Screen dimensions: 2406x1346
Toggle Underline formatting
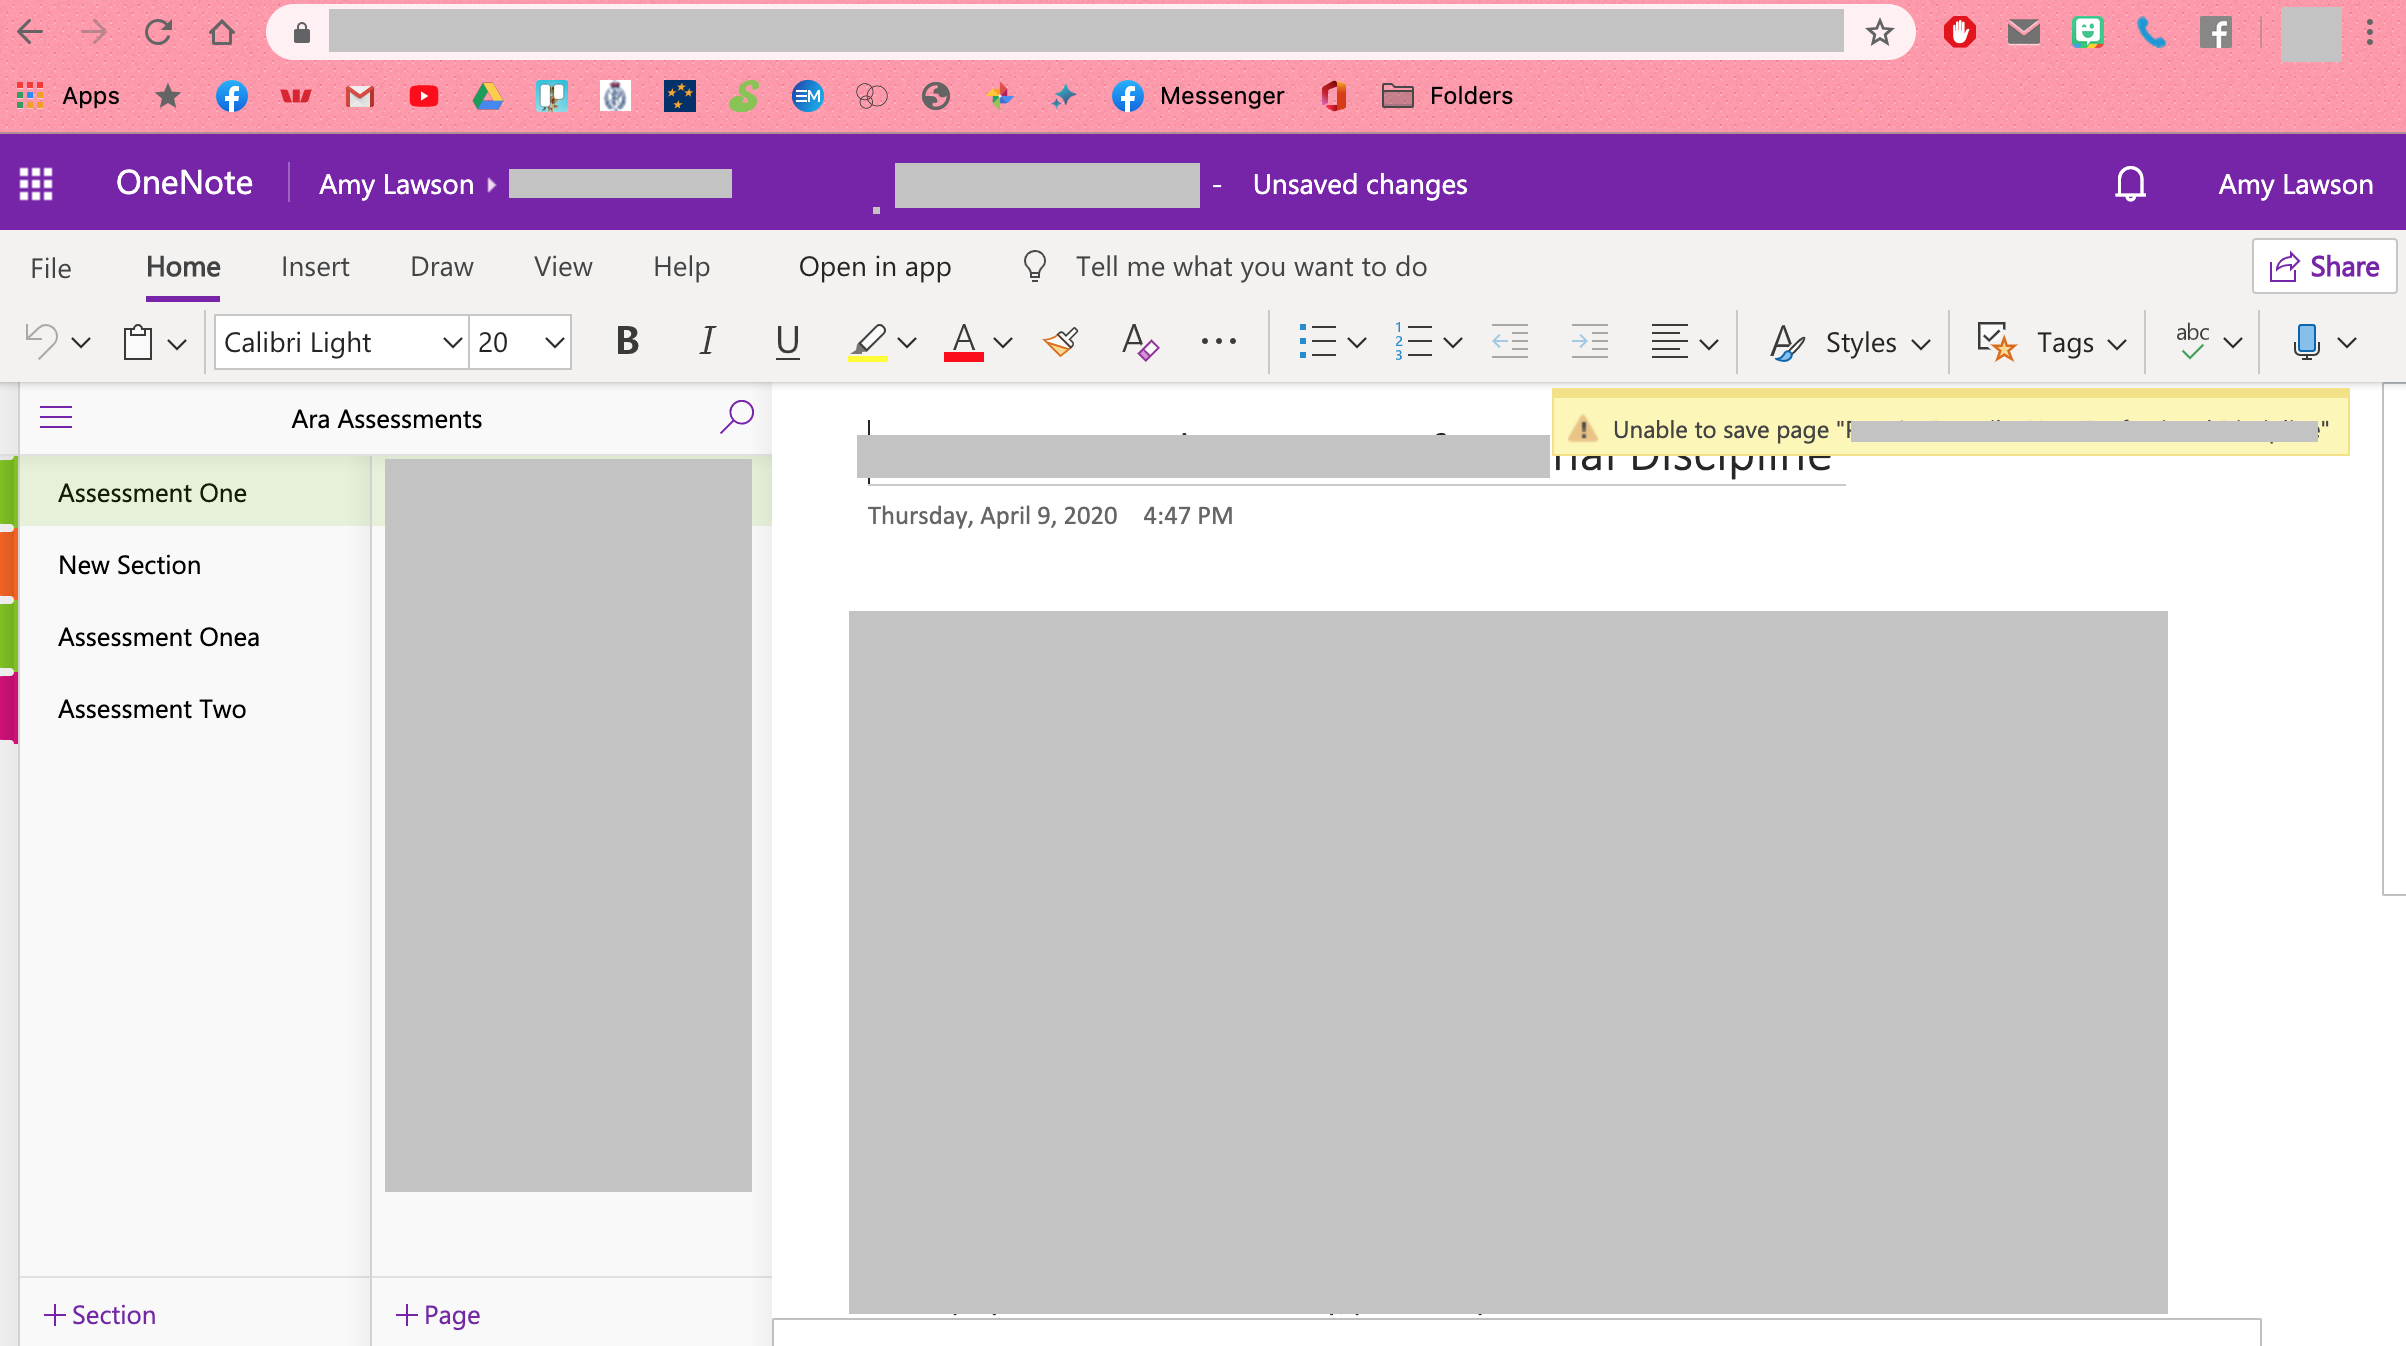[788, 342]
